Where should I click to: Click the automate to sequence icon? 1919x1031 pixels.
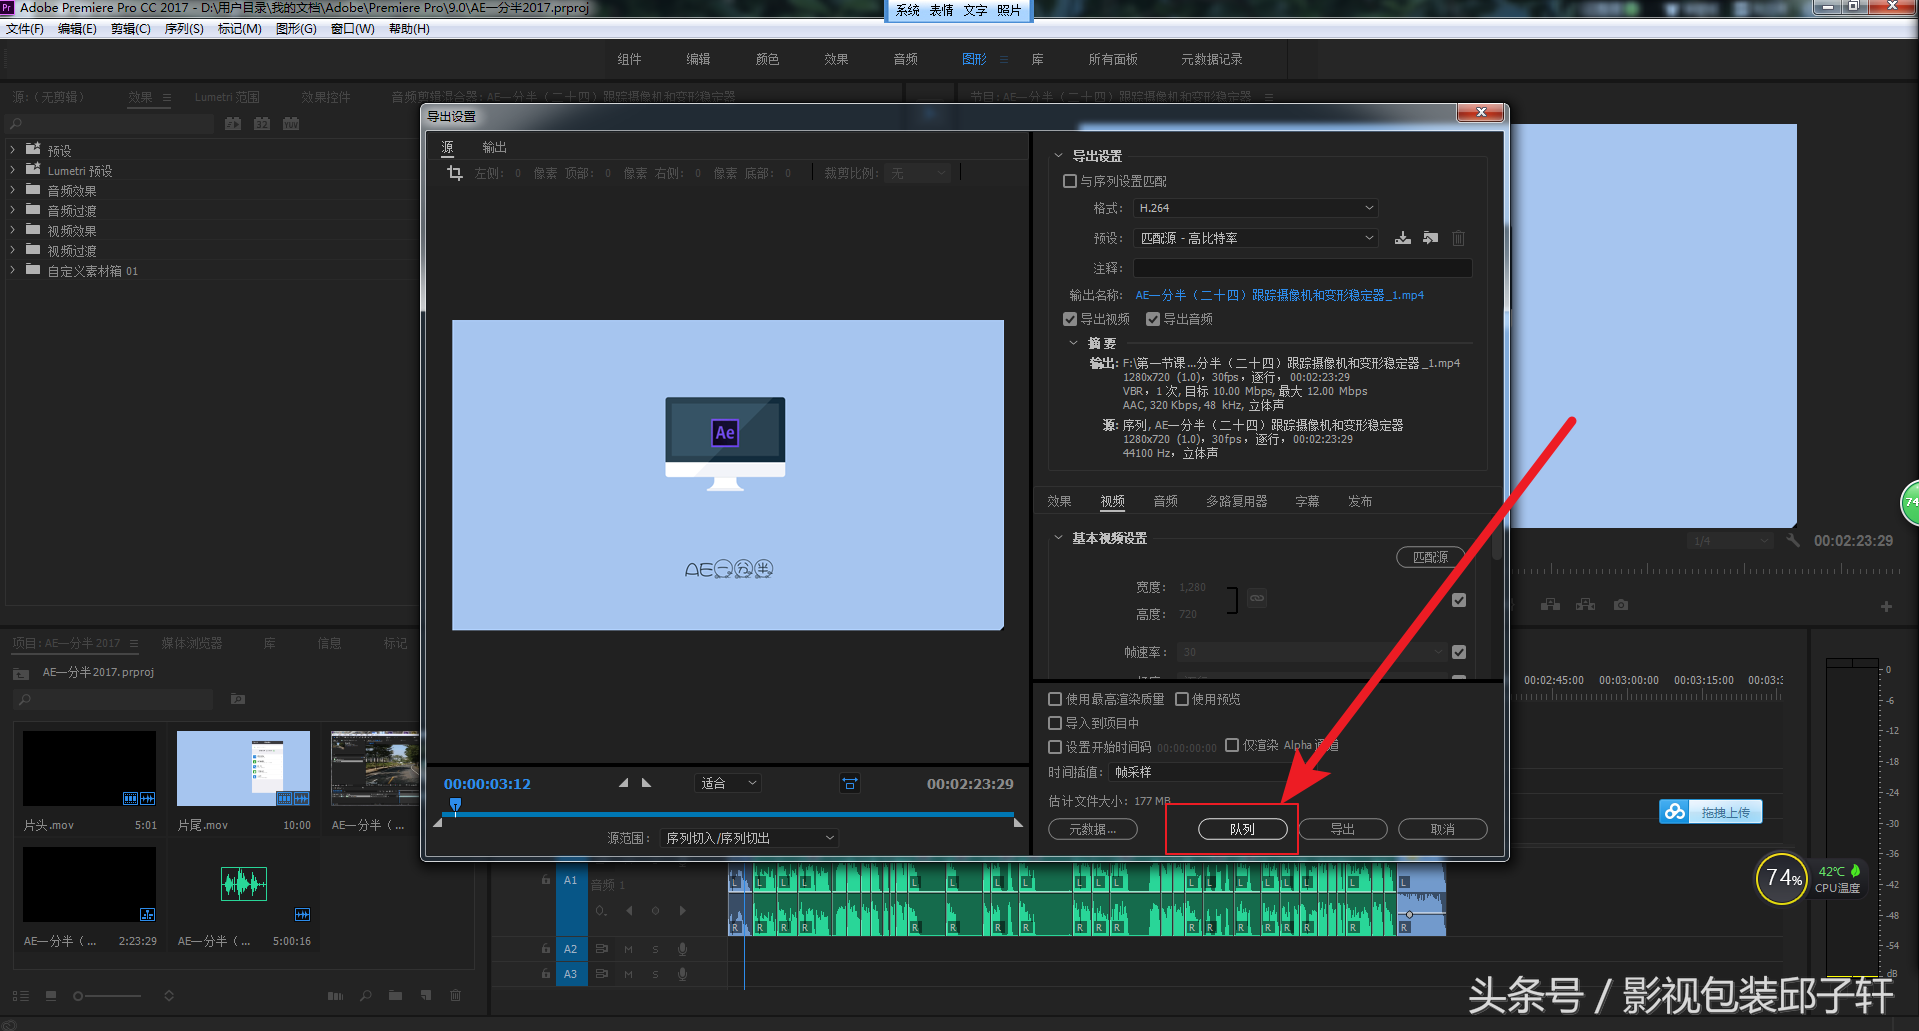(x=335, y=996)
